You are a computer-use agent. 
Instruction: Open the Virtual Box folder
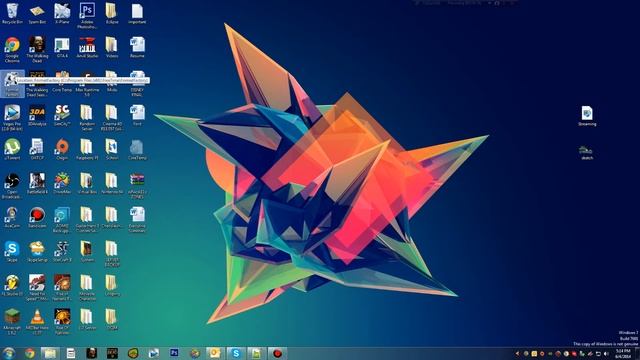tap(87, 183)
